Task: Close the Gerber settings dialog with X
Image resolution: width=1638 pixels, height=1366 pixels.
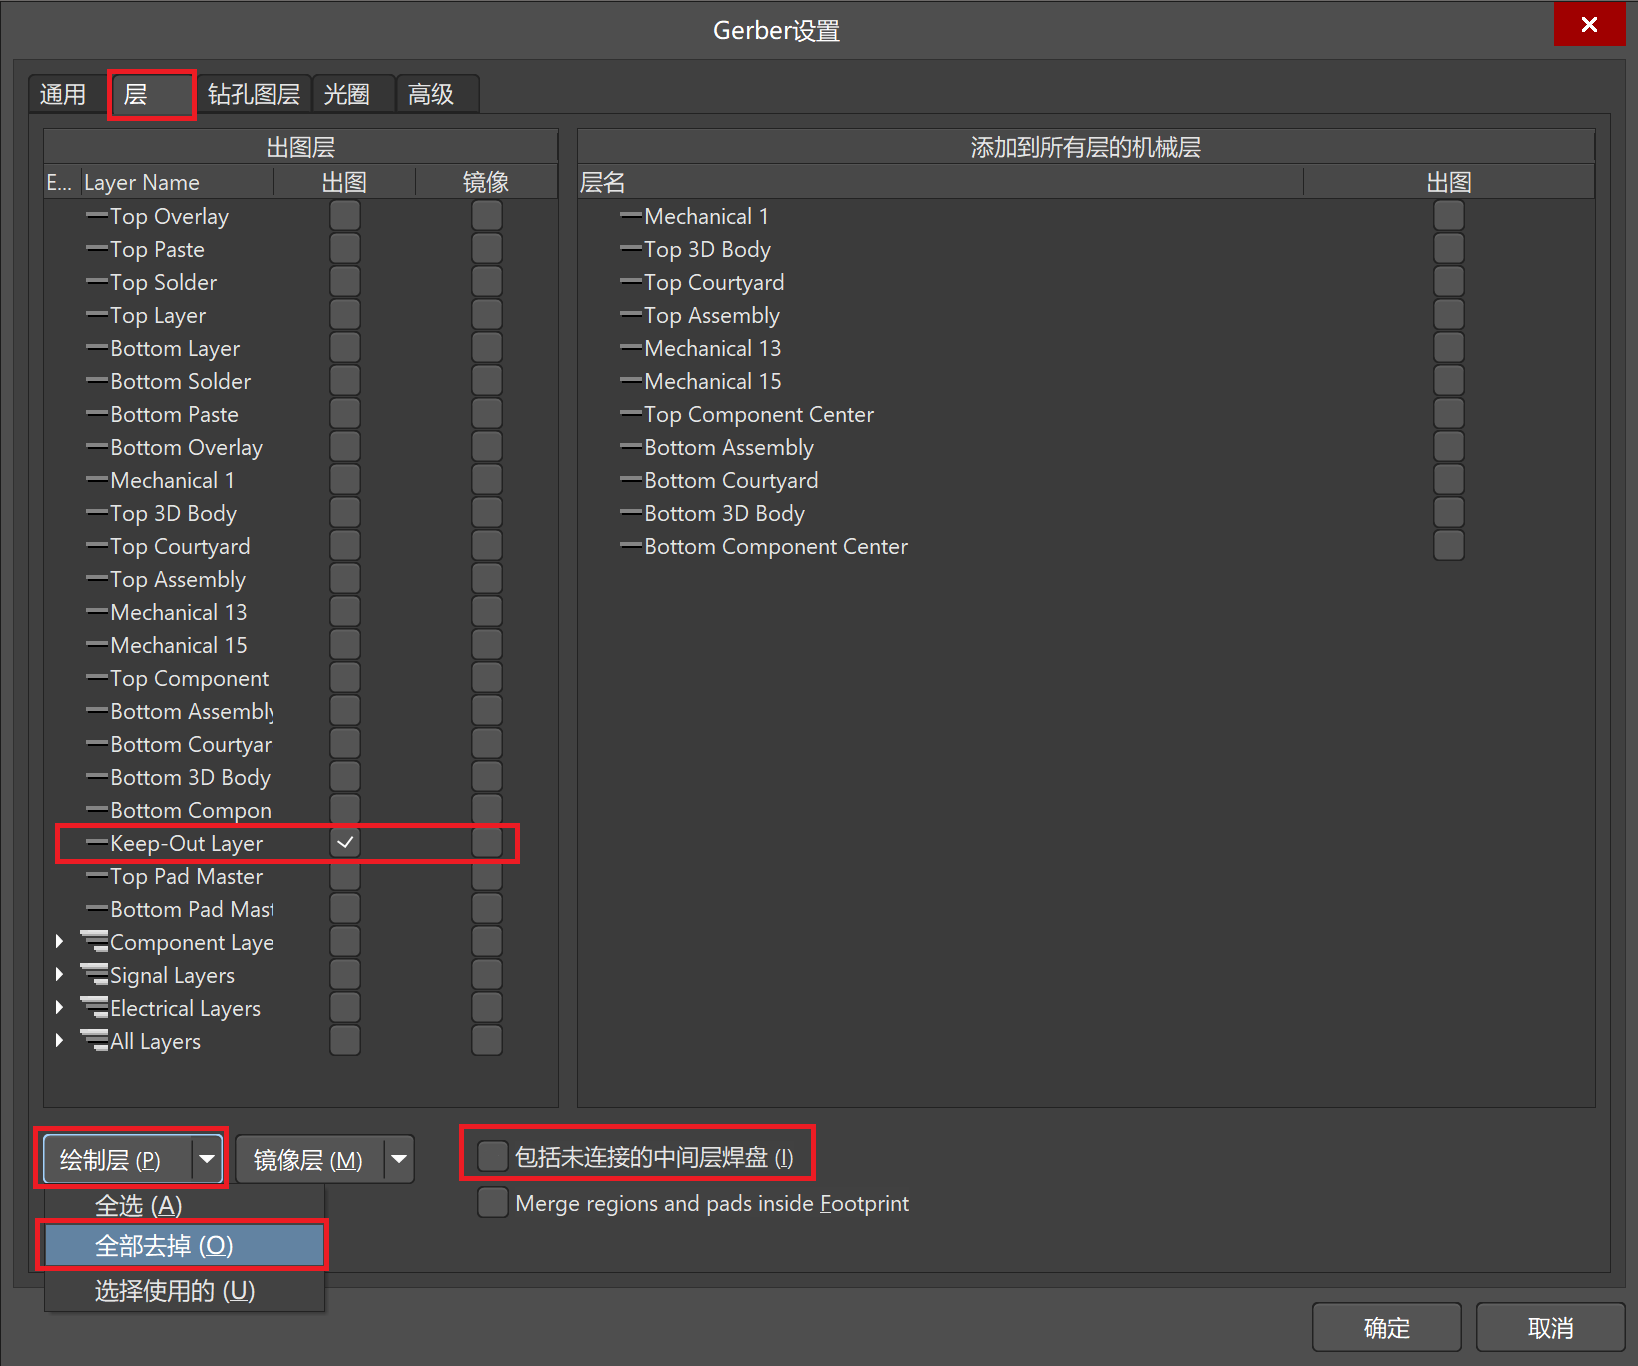Action: pos(1589,24)
